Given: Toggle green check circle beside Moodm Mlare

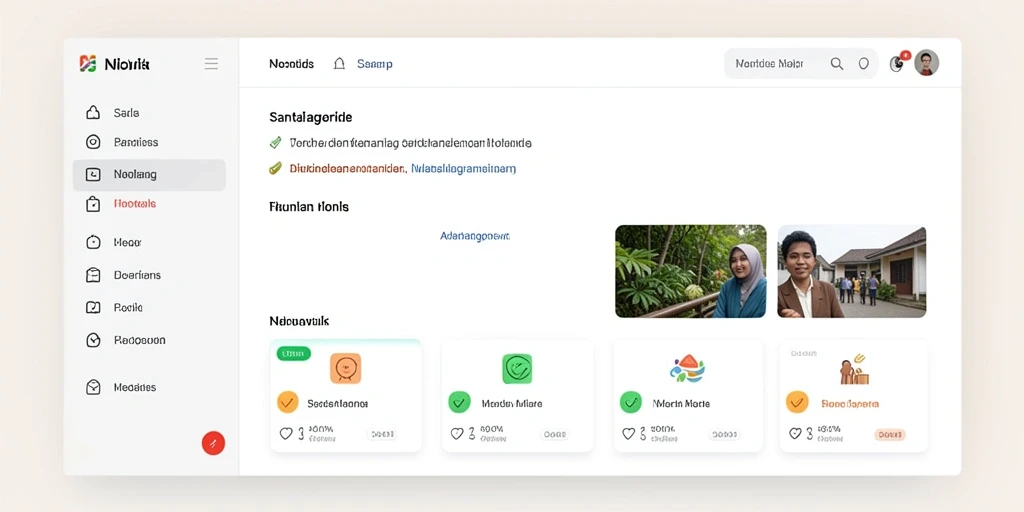Looking at the screenshot, I should point(459,402).
